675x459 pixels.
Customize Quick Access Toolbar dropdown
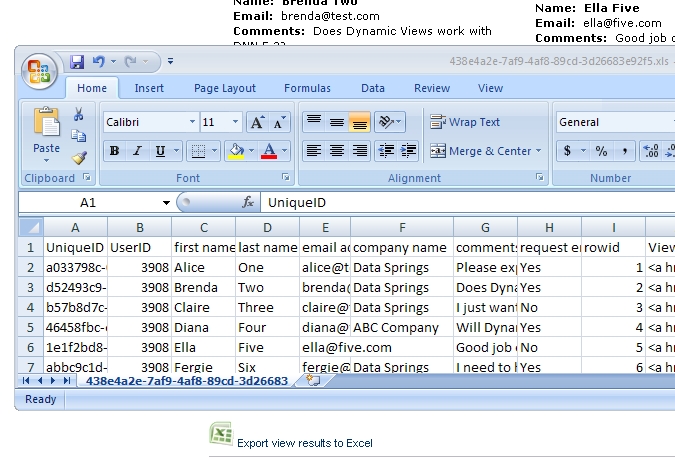[170, 62]
